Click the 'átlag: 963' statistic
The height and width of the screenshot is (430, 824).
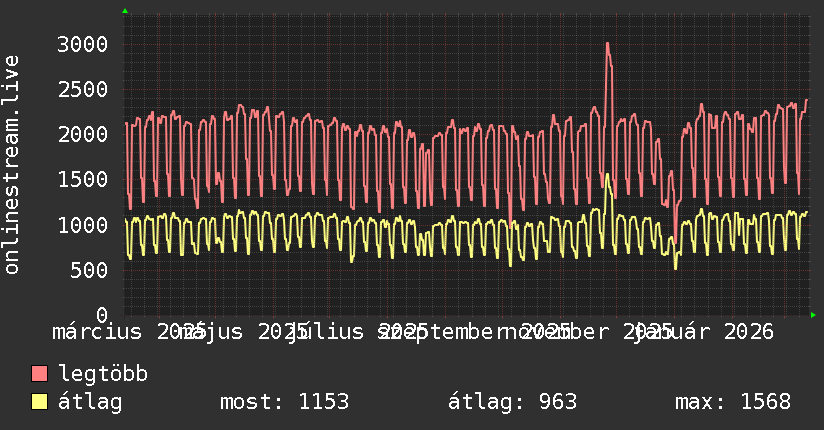[x=512, y=402]
